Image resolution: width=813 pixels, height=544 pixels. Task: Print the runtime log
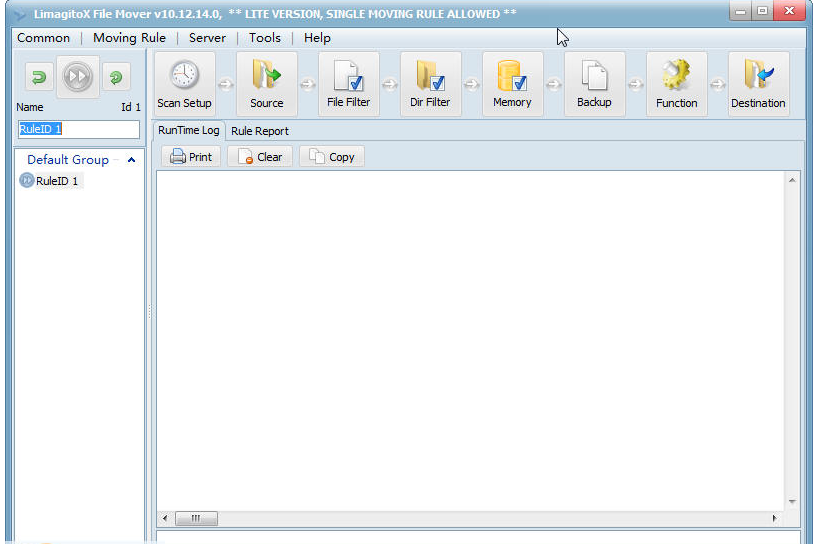click(x=191, y=157)
